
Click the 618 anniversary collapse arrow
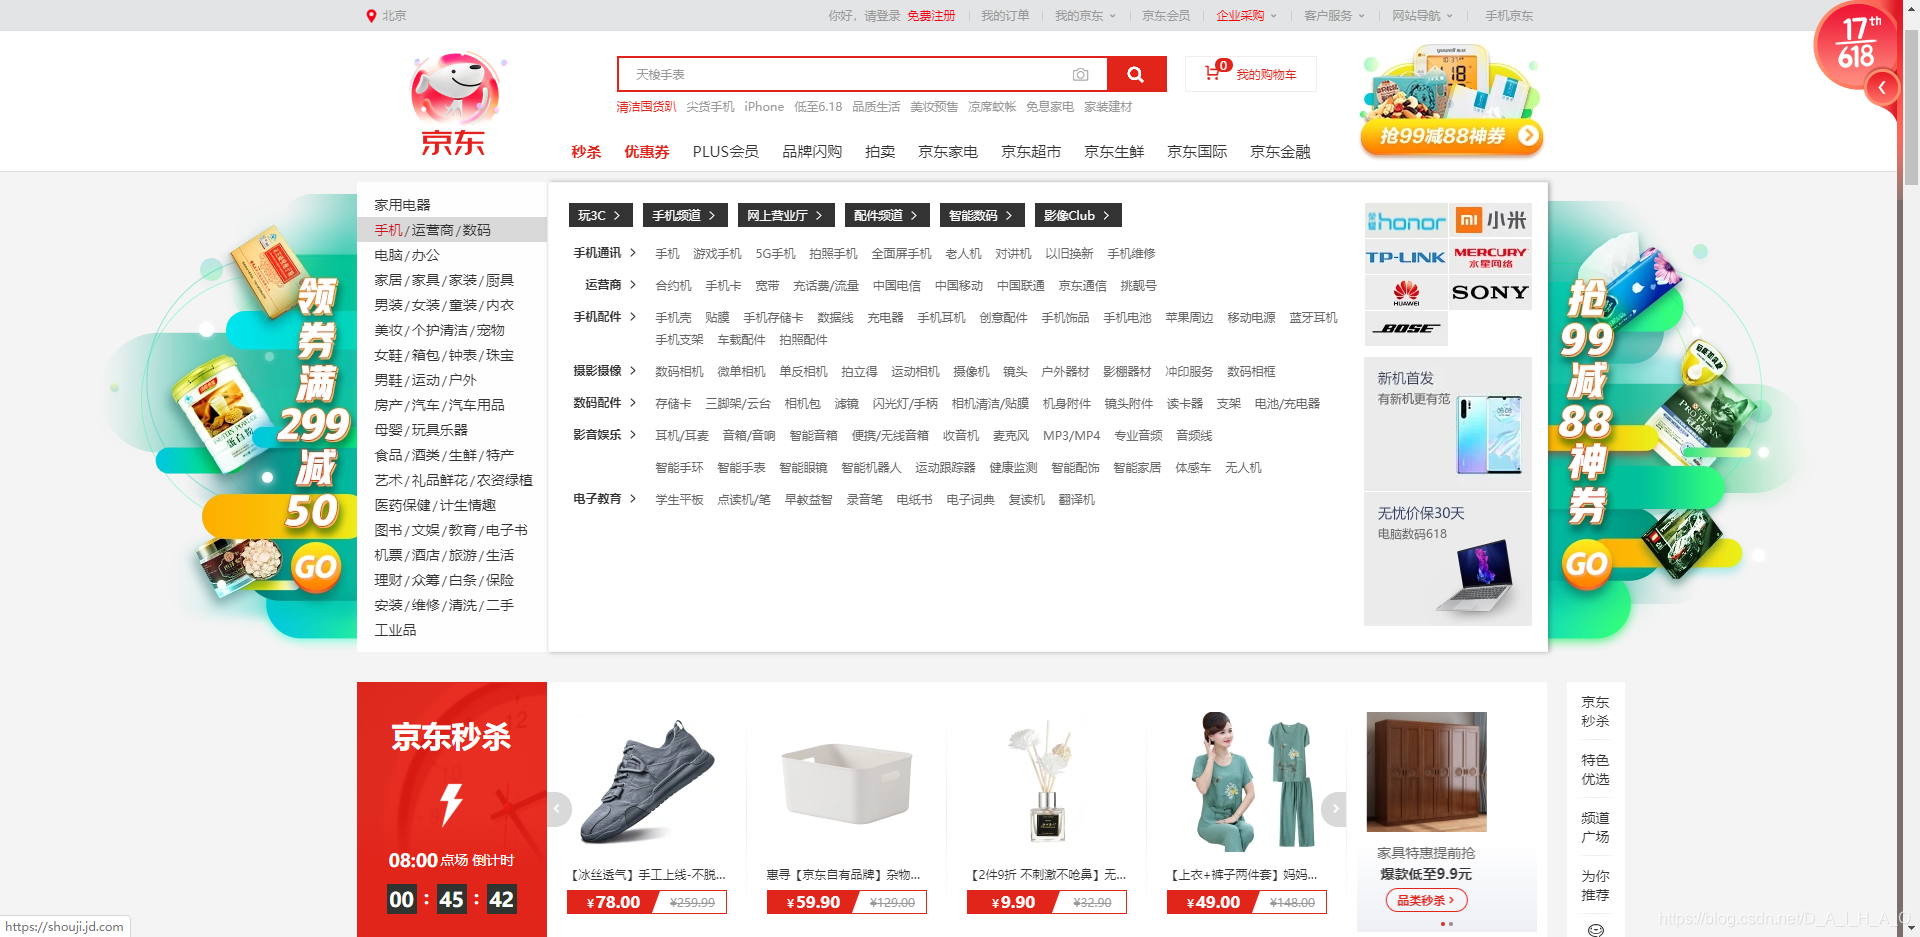click(x=1881, y=88)
